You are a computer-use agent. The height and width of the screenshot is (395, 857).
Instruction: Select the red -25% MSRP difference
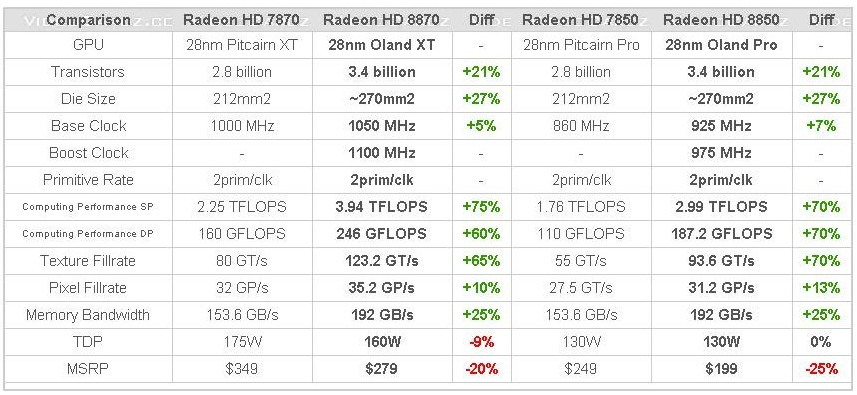[x=821, y=369]
